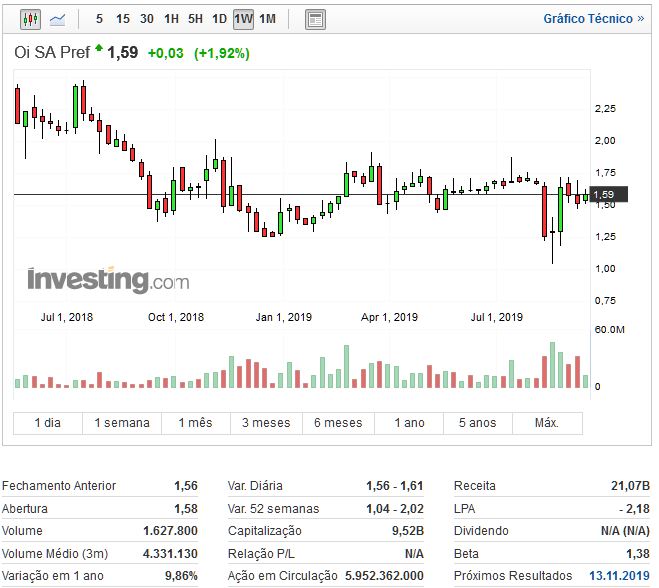Click the Jul 1, 2018 axis date label
659x588 pixels.
tap(66, 317)
